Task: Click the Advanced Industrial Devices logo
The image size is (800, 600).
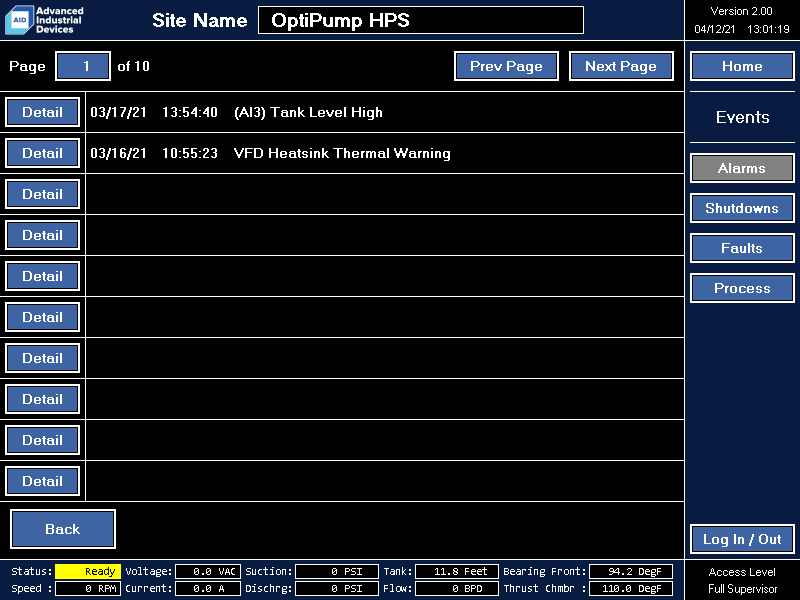Action: click(44, 20)
